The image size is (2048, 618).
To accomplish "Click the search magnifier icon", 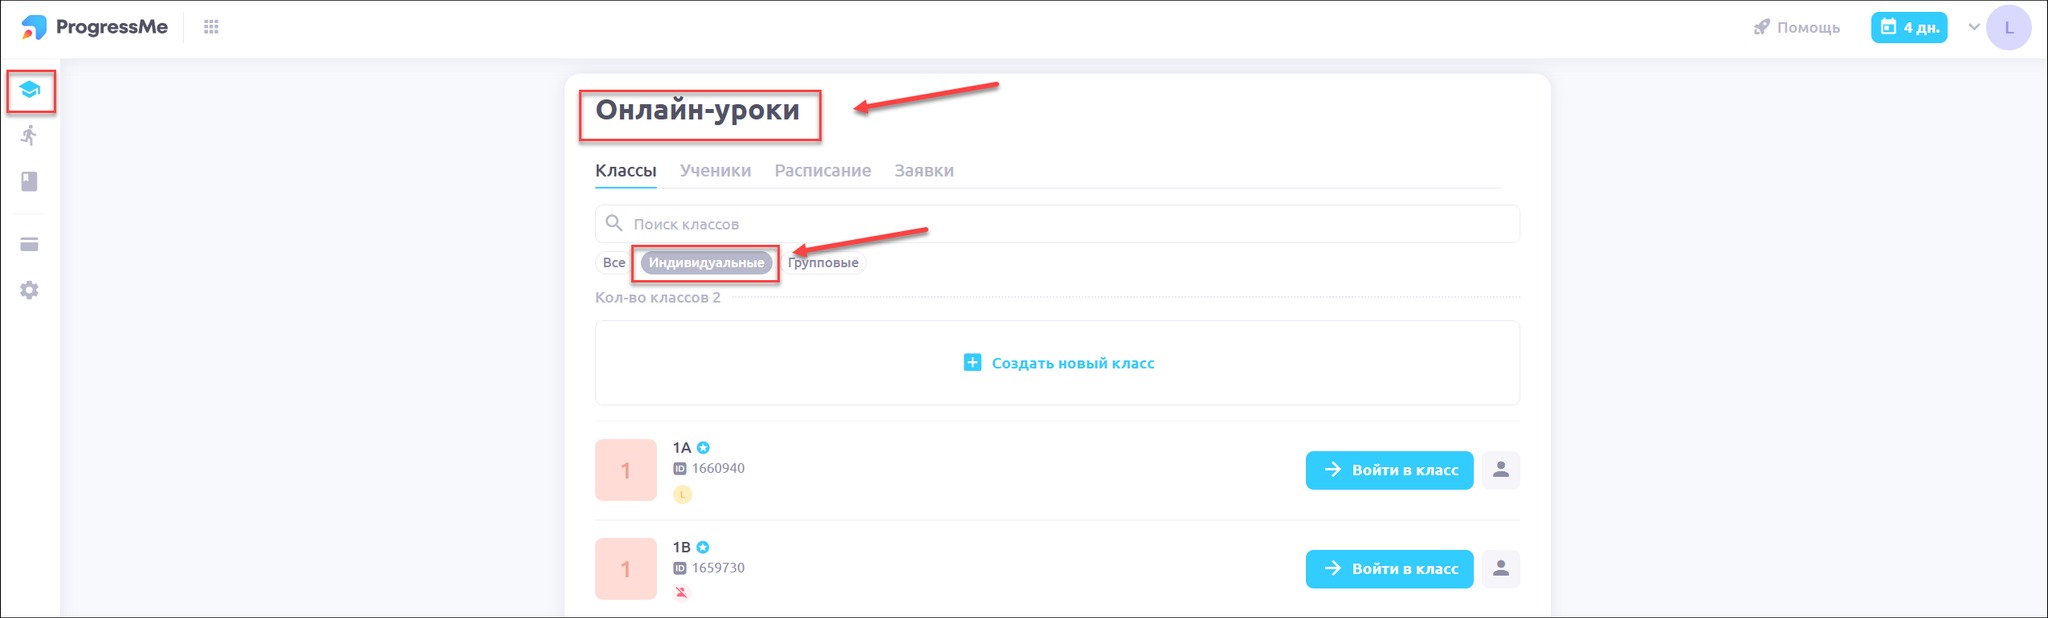I will pyautogui.click(x=614, y=223).
